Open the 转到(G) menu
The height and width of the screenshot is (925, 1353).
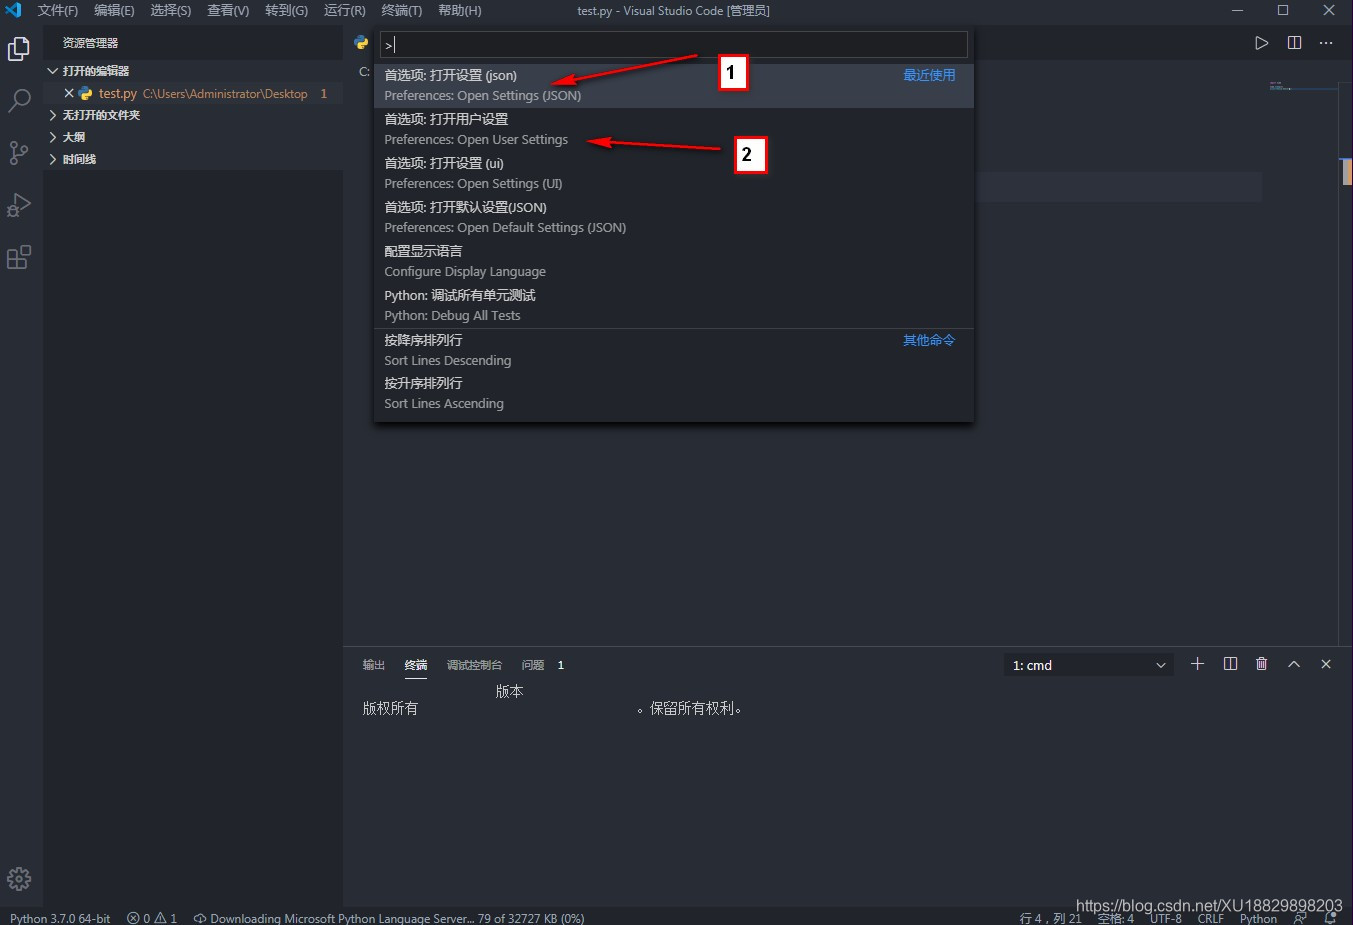[287, 10]
